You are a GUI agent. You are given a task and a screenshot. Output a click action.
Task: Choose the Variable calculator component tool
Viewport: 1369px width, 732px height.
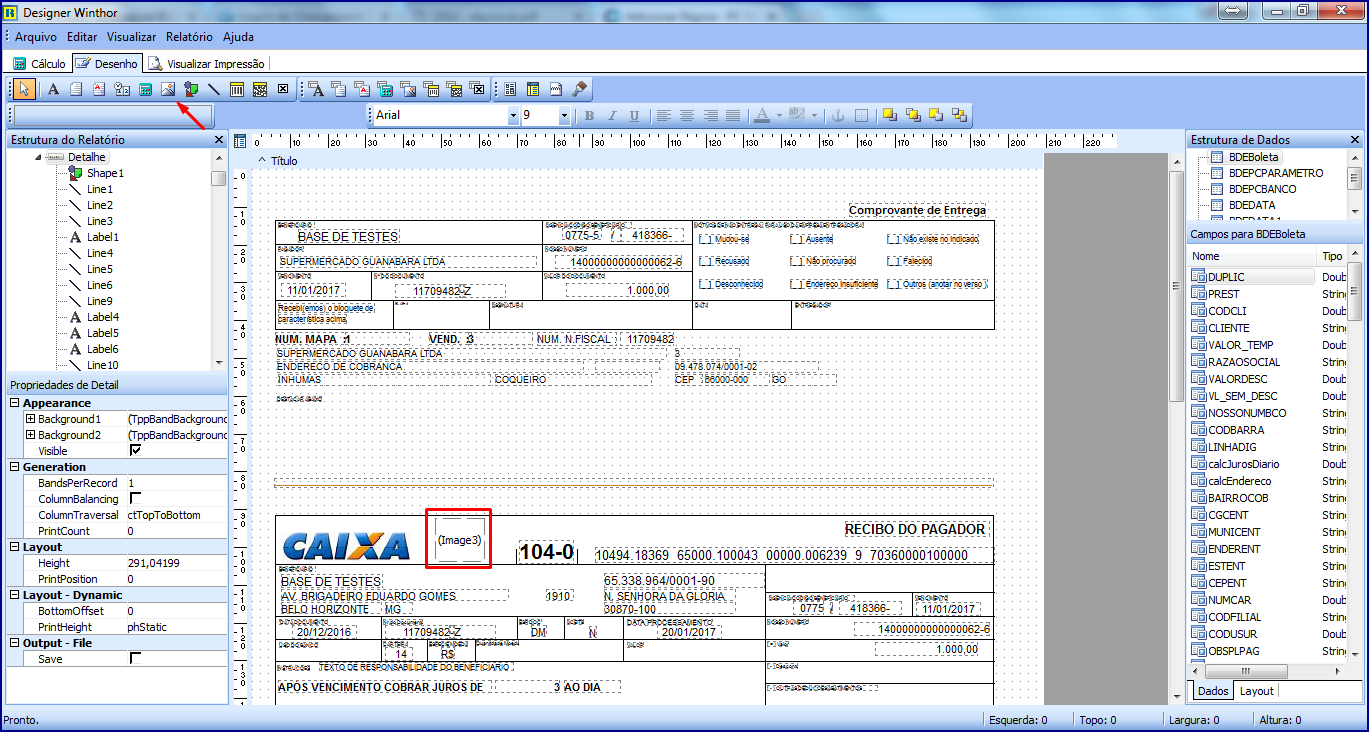[x=145, y=89]
